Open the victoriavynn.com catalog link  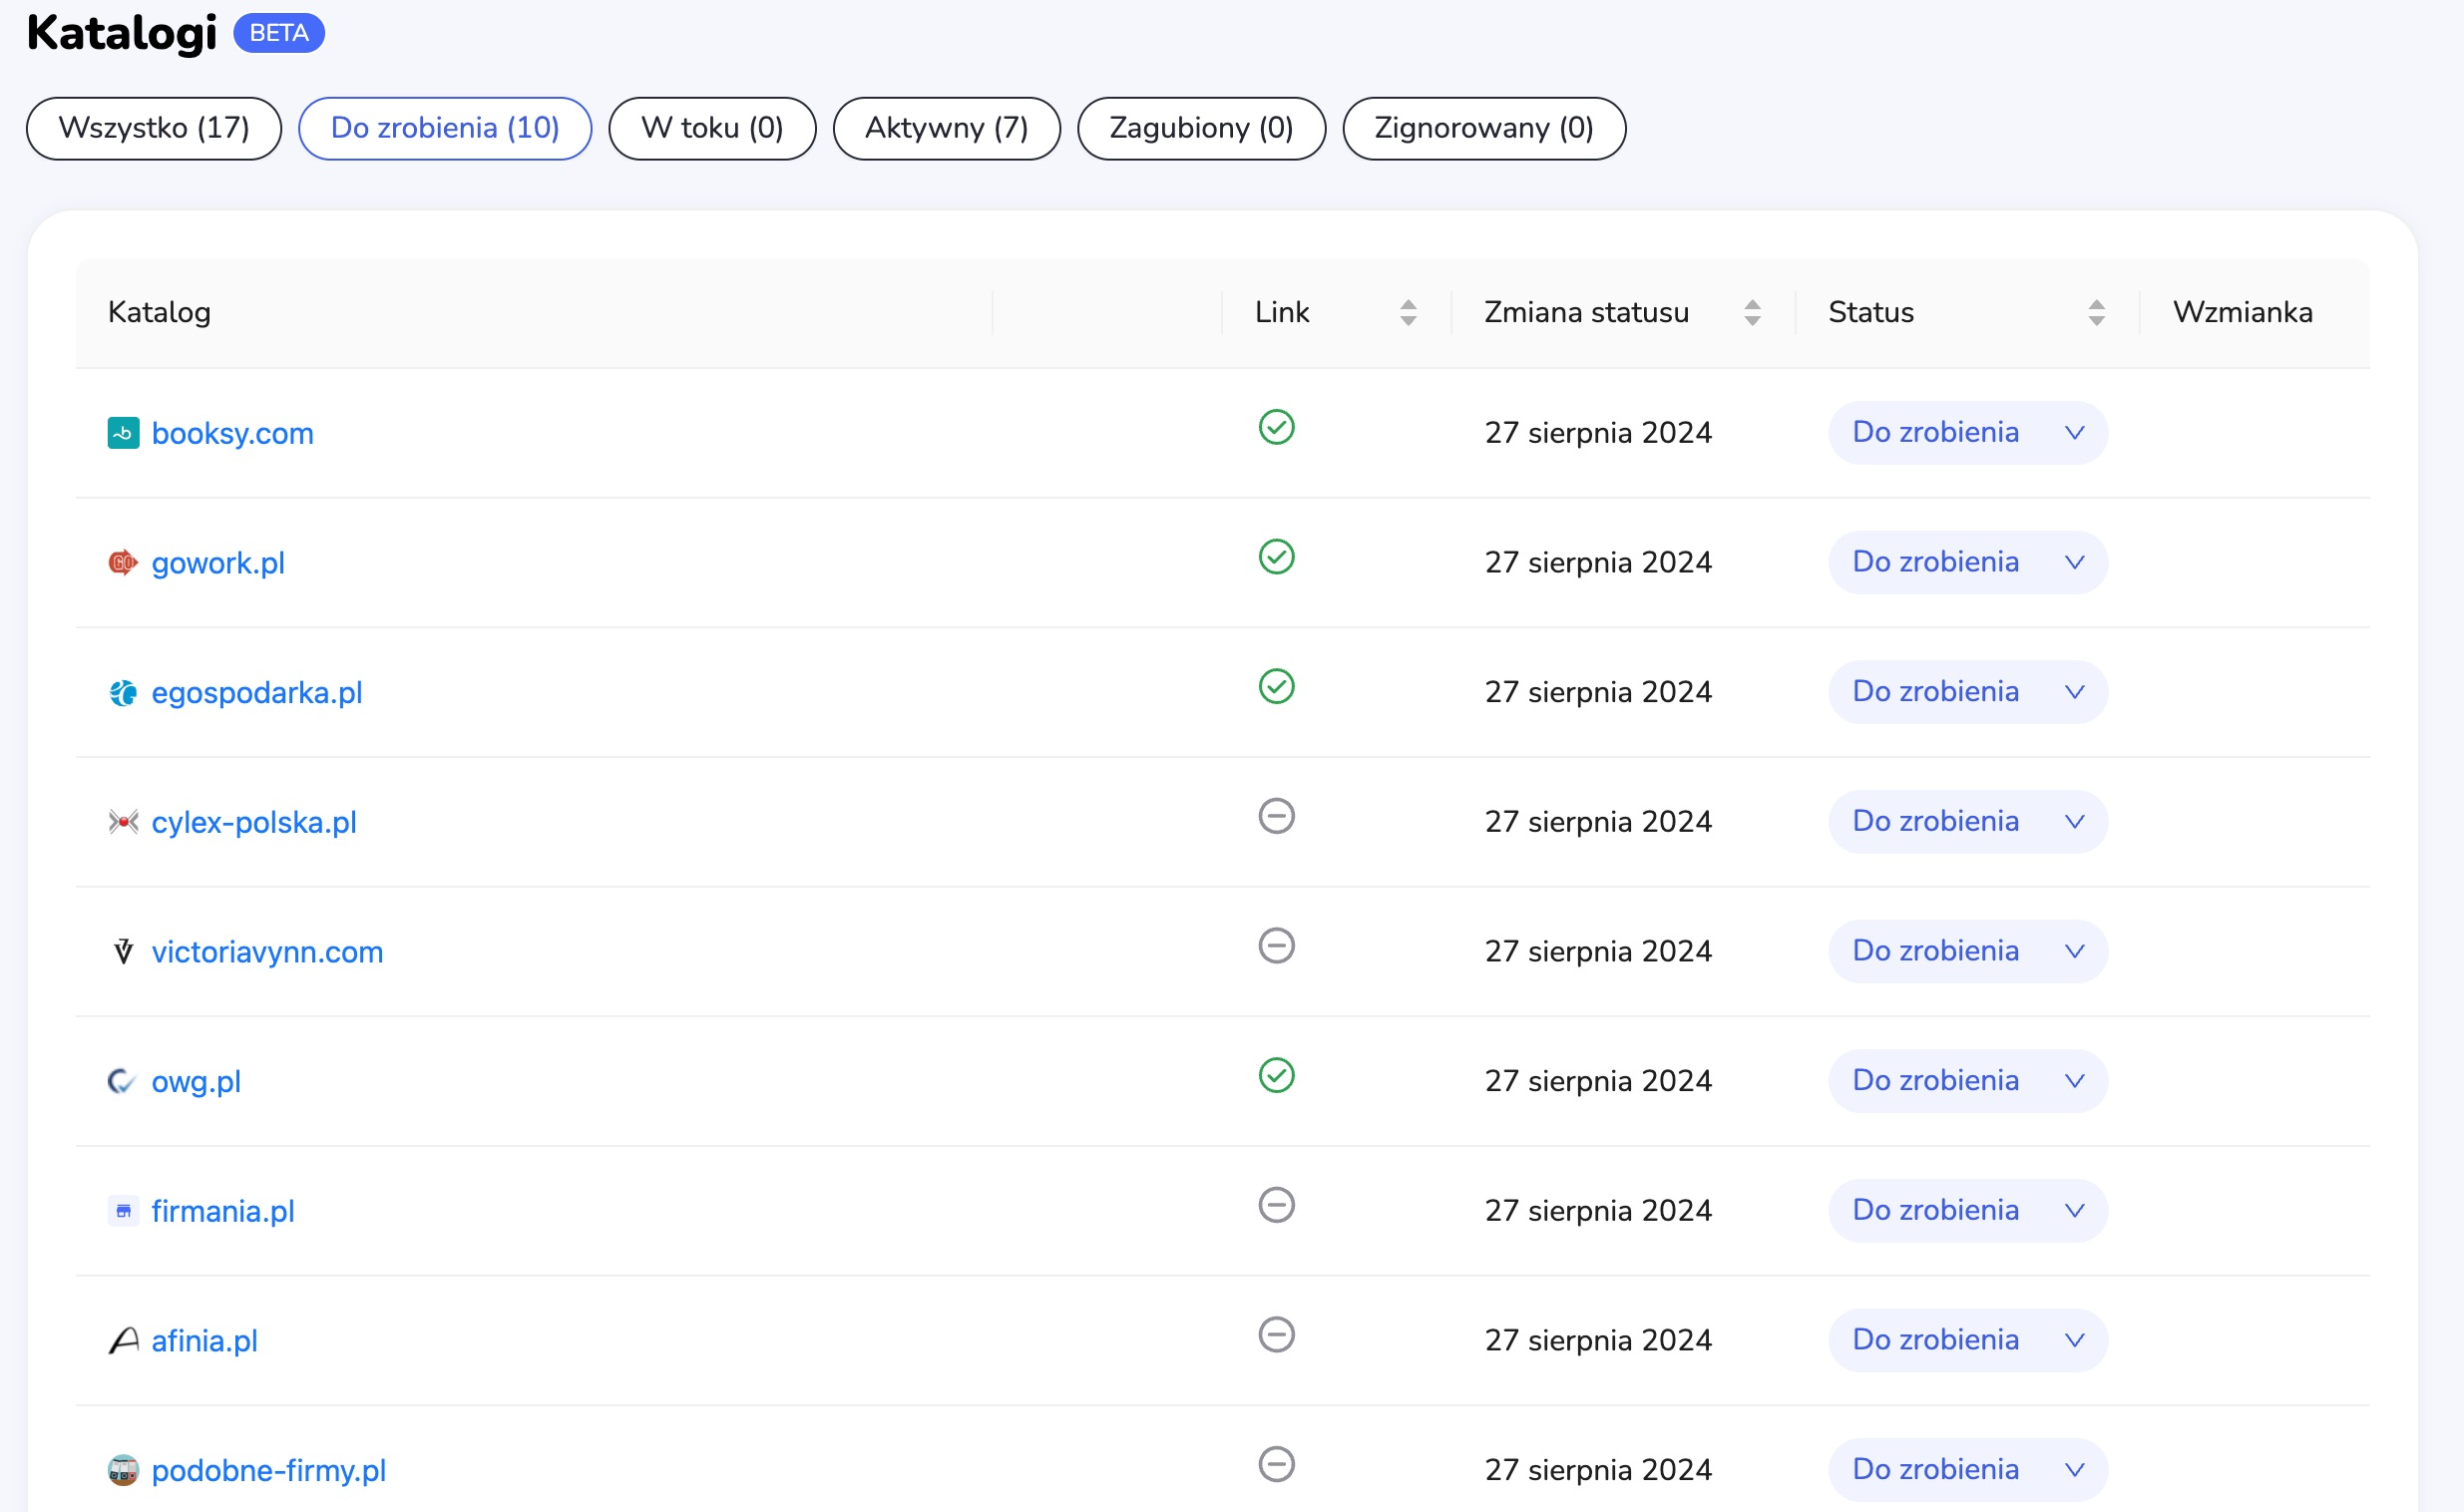267,952
